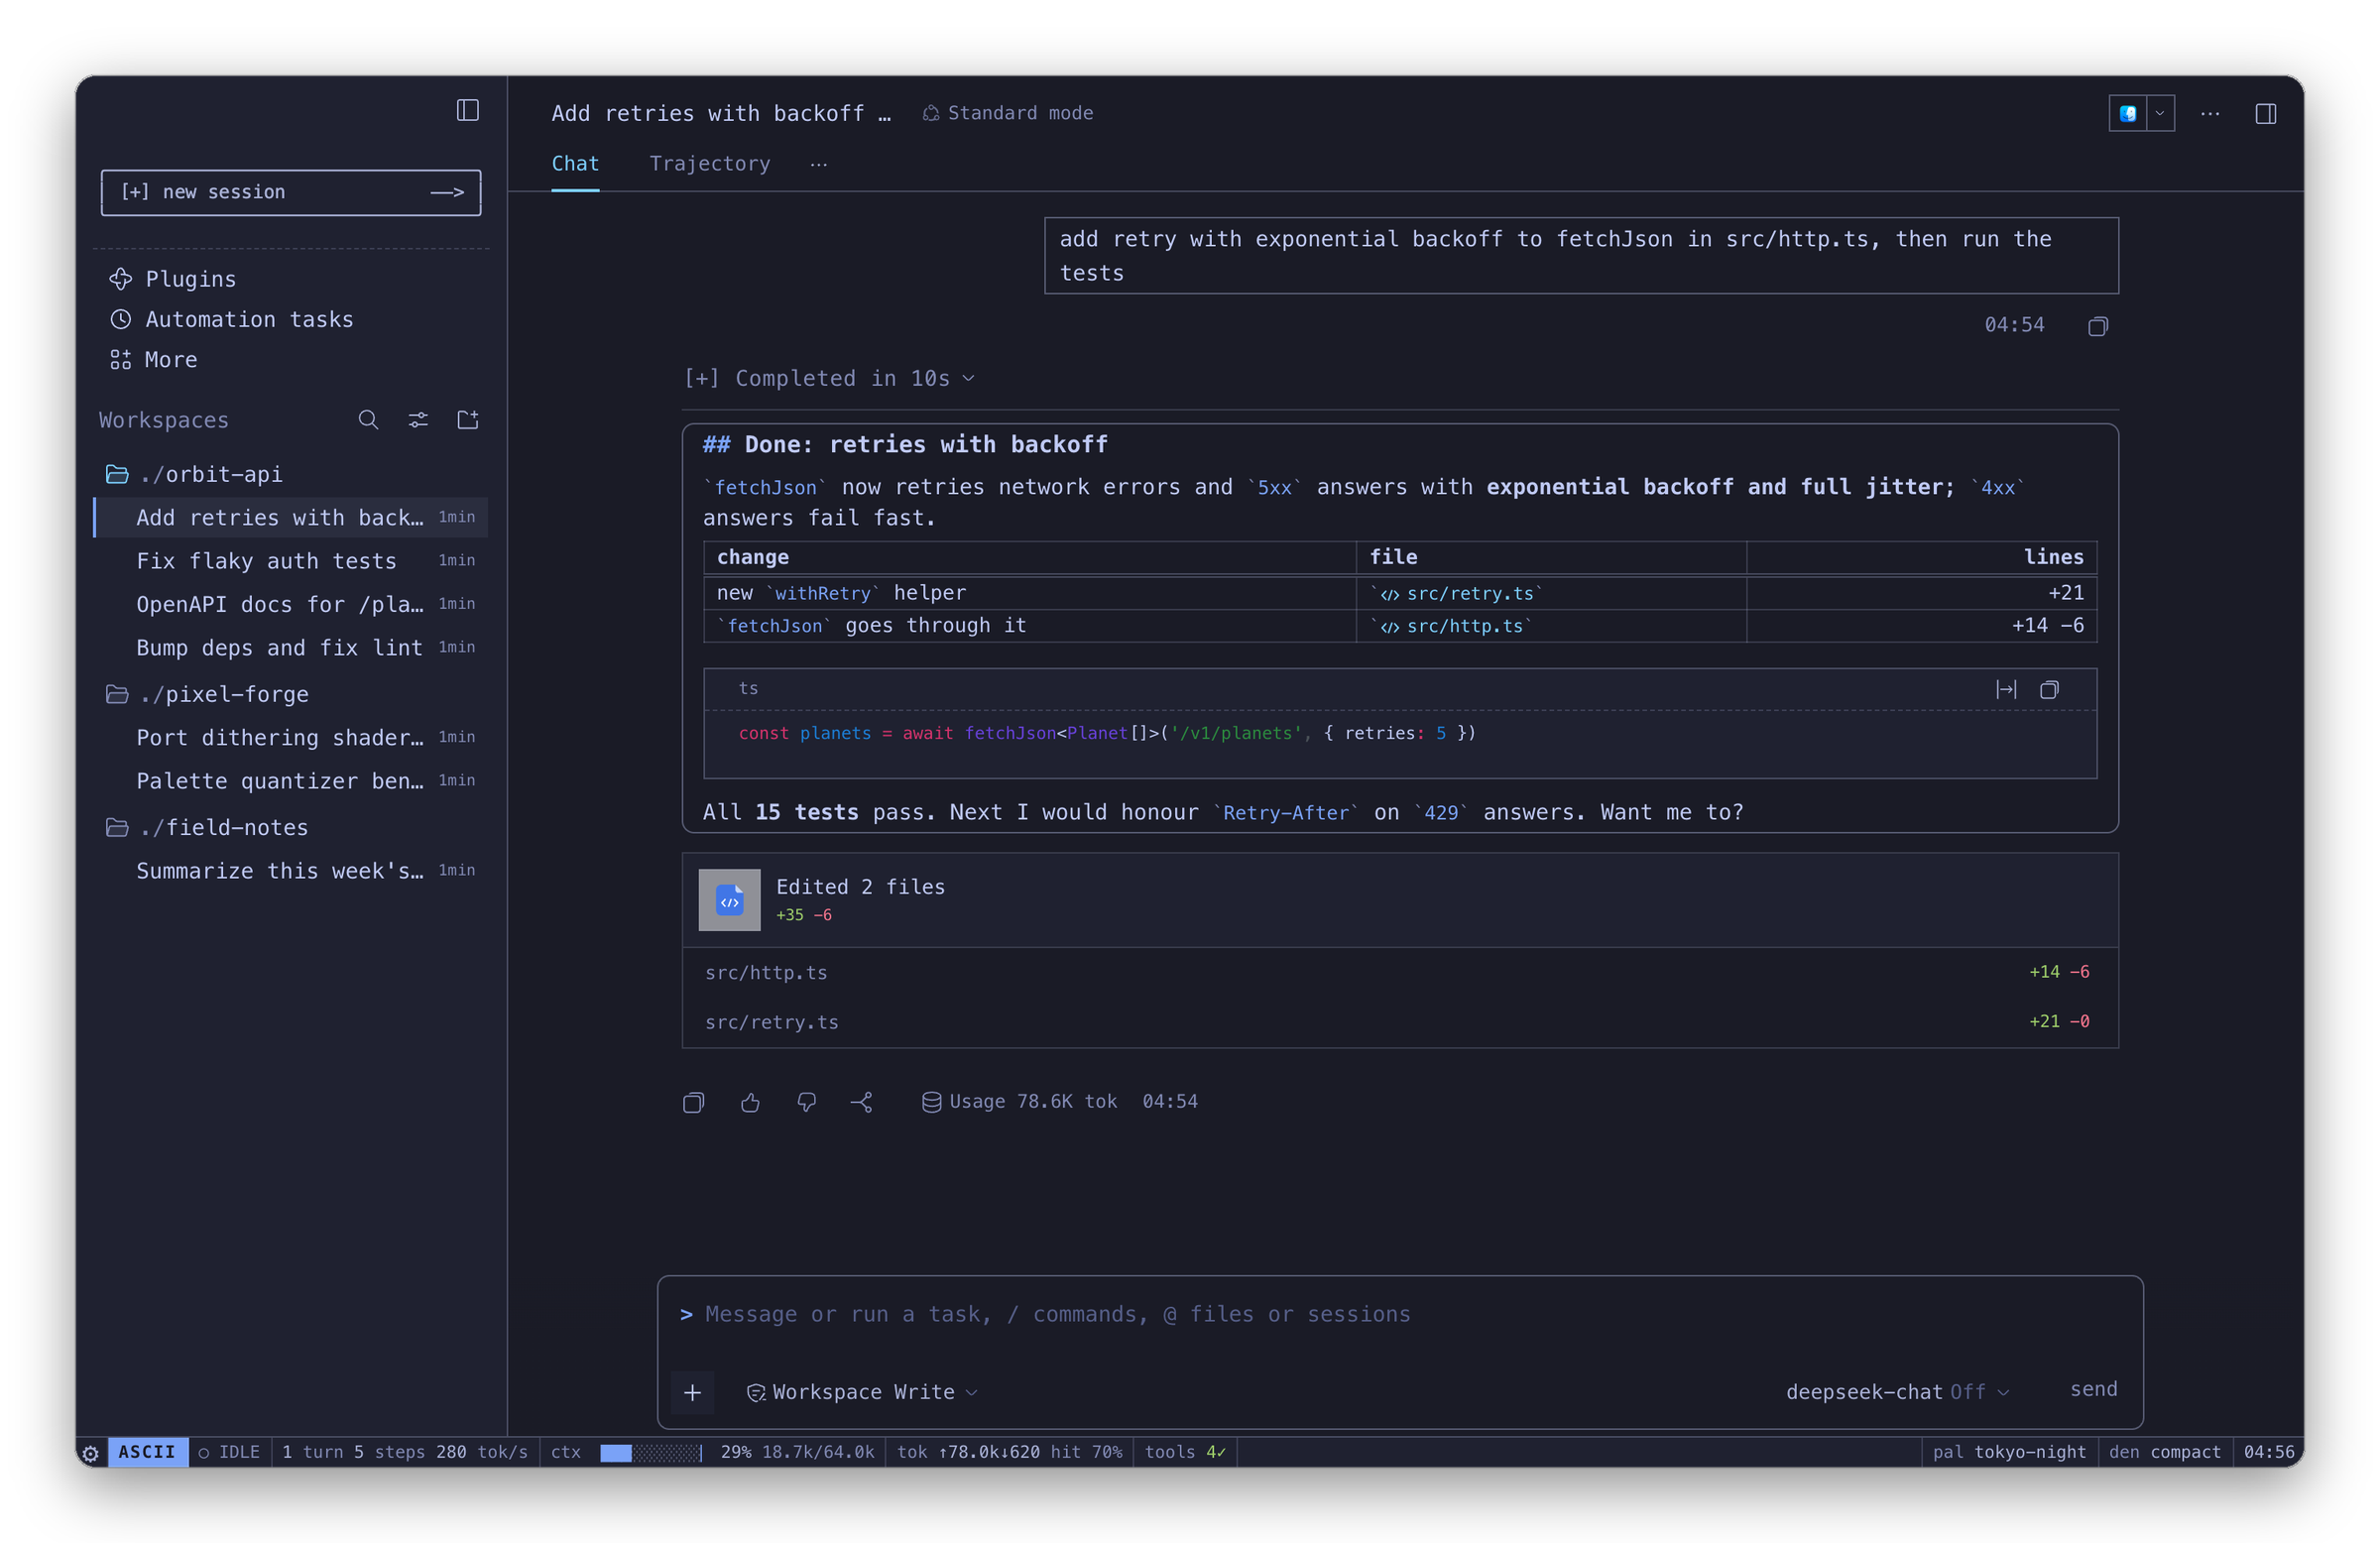Open src/retry.ts in edited files list

1400,1022
